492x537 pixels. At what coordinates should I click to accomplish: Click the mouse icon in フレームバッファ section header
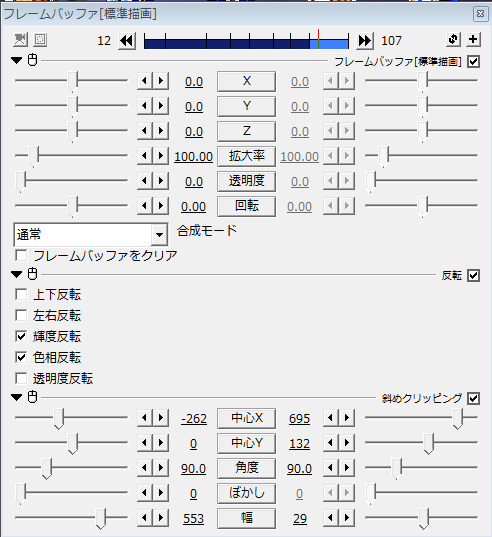coord(32,60)
